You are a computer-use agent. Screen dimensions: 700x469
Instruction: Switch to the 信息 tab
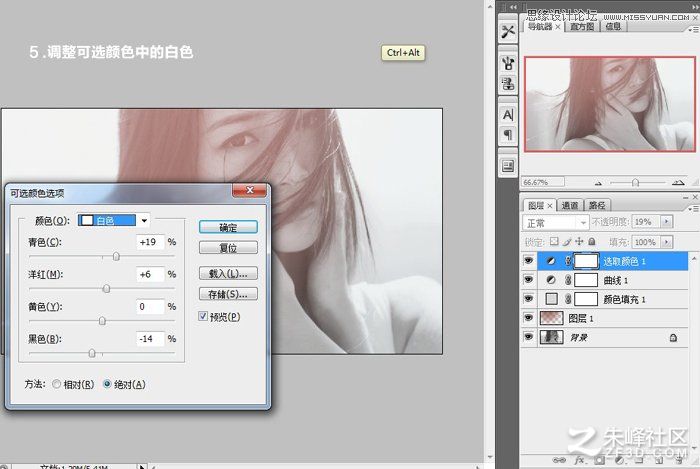pos(613,27)
